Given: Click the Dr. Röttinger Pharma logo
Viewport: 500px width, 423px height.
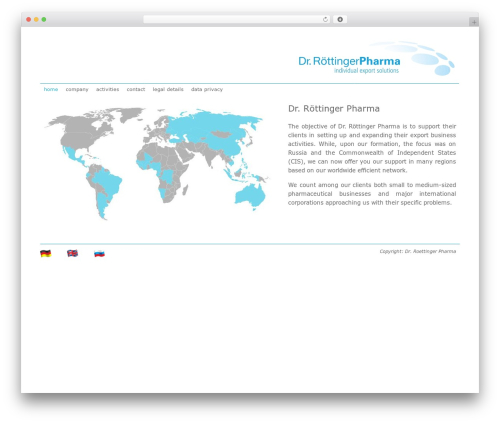Looking at the screenshot, I should (x=376, y=59).
